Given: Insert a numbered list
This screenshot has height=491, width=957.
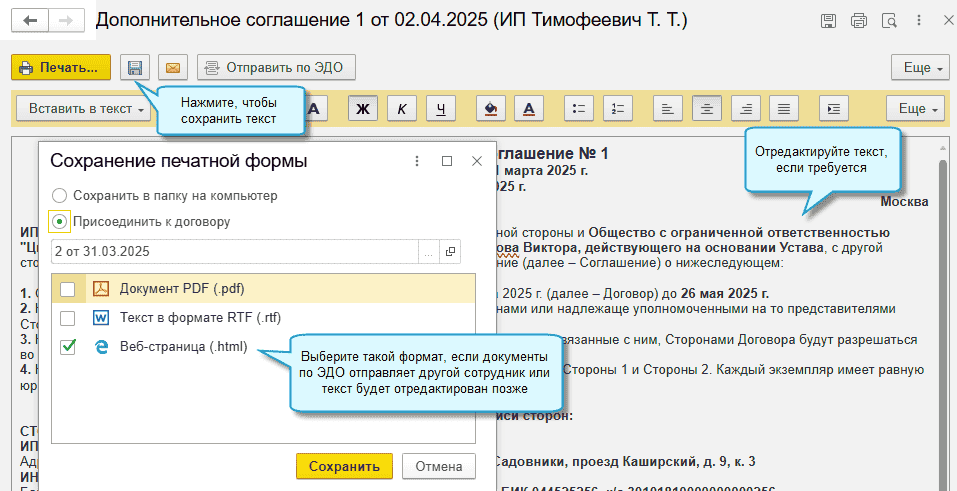Looking at the screenshot, I should (x=618, y=108).
